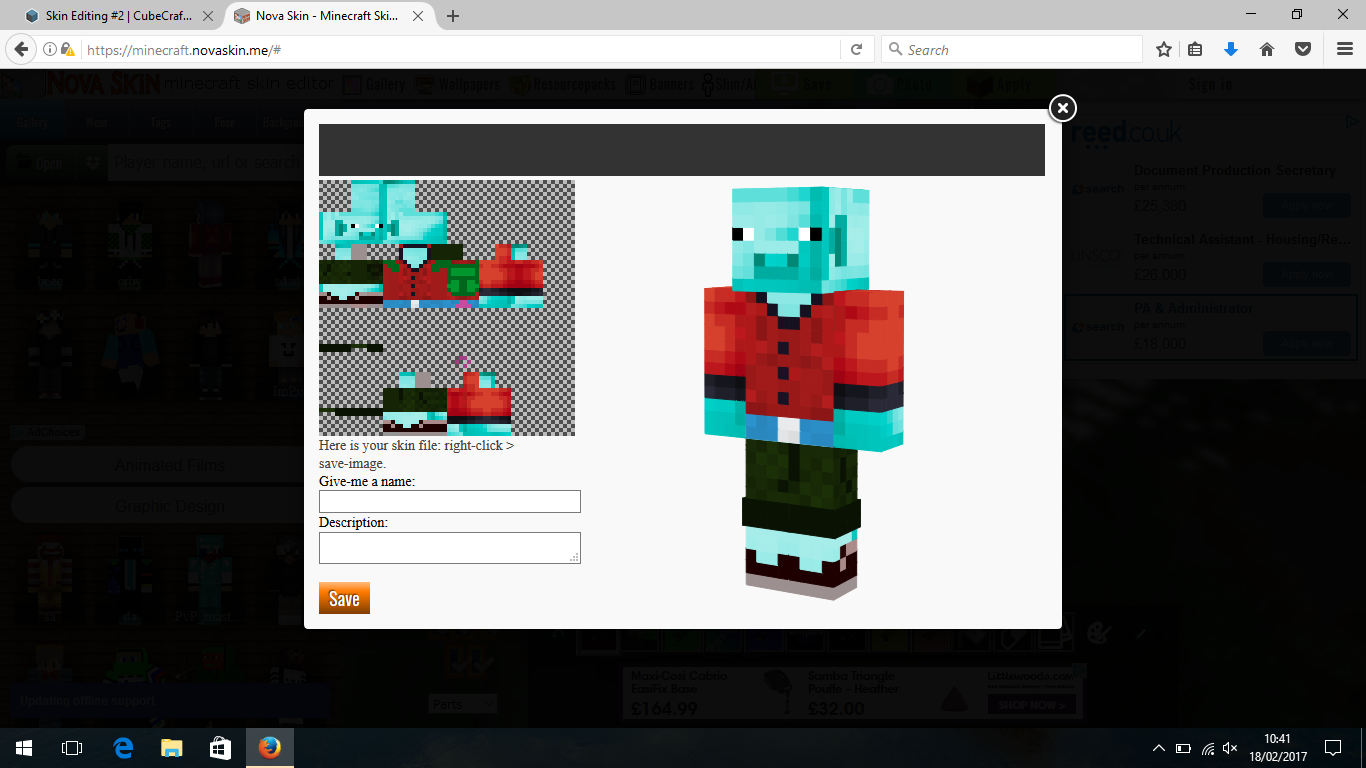Image resolution: width=1366 pixels, height=768 pixels.
Task: Open the Firefox hamburger menu
Action: [x=1345, y=49]
